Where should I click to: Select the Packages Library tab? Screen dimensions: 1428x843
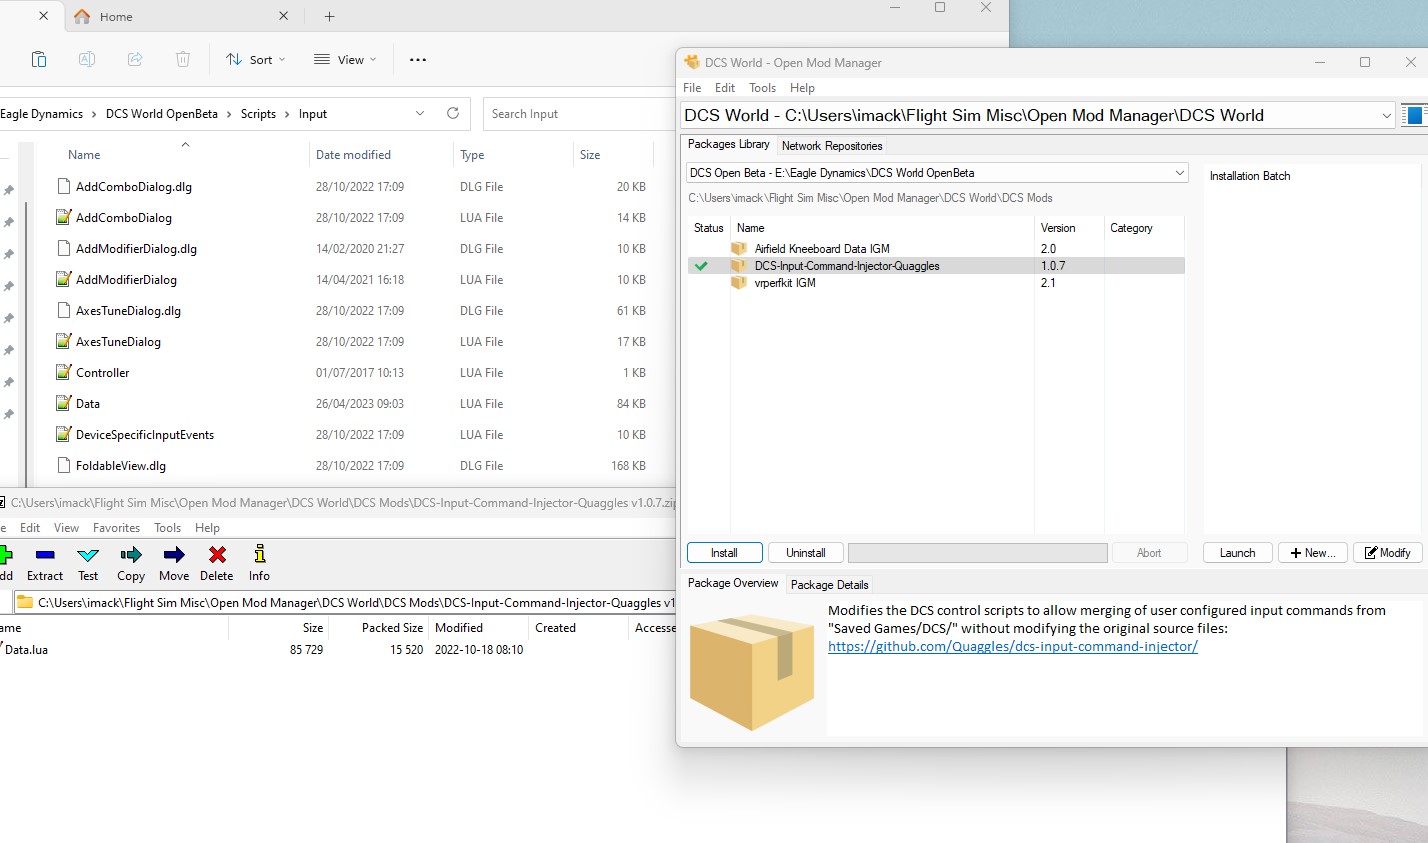[729, 144]
